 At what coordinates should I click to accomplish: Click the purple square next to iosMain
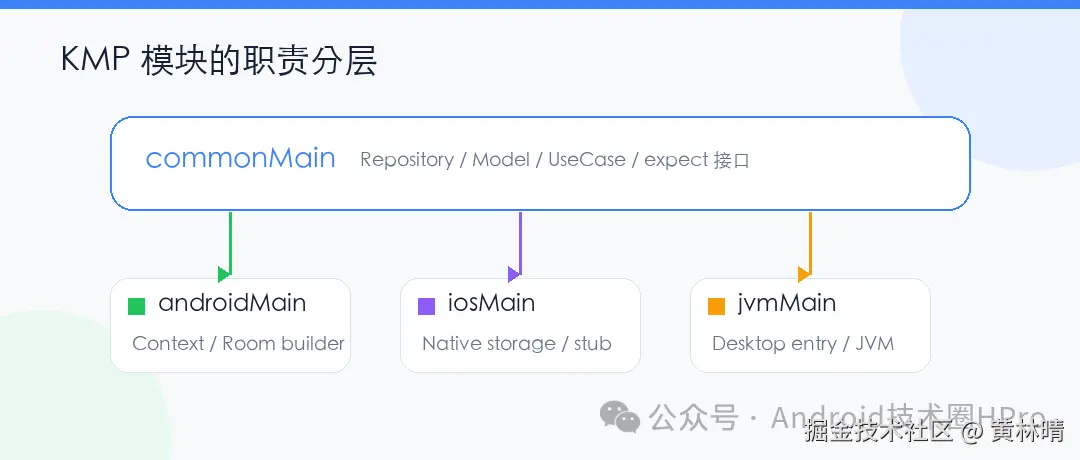(426, 306)
